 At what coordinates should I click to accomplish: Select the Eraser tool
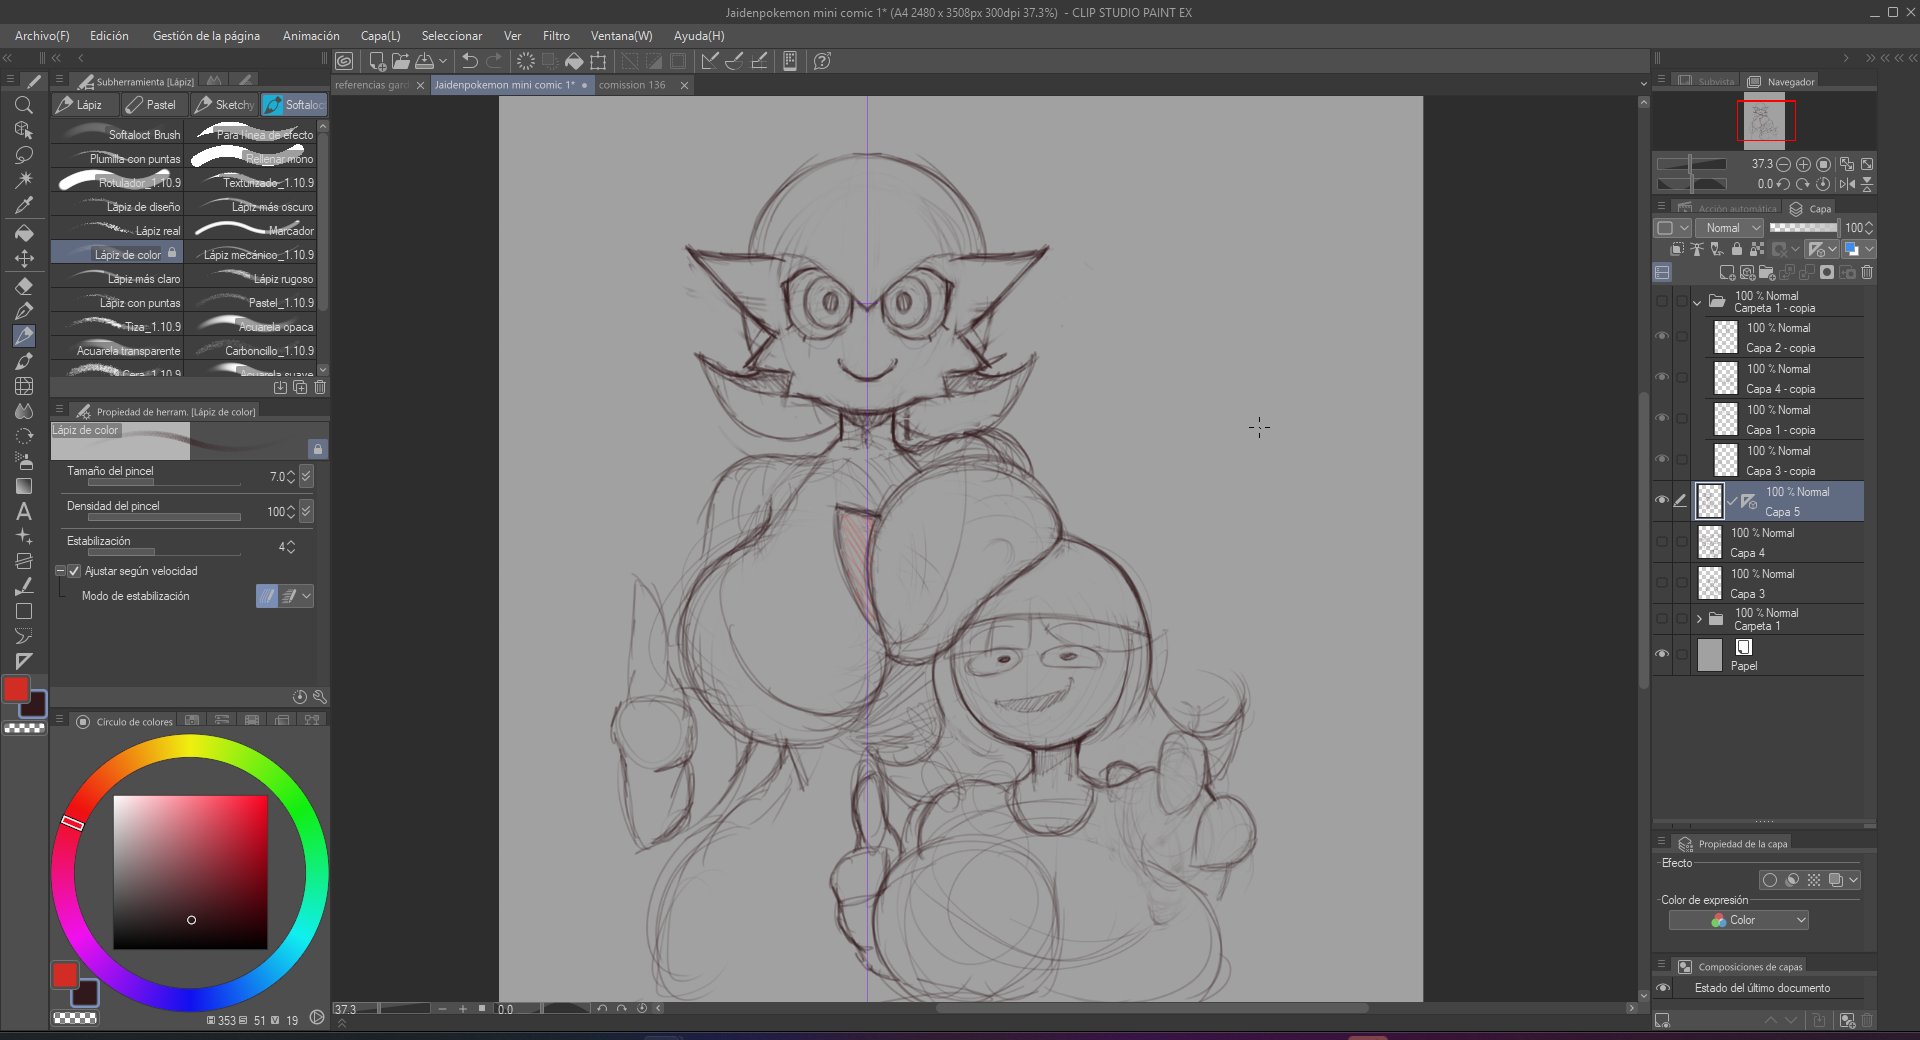coord(24,286)
